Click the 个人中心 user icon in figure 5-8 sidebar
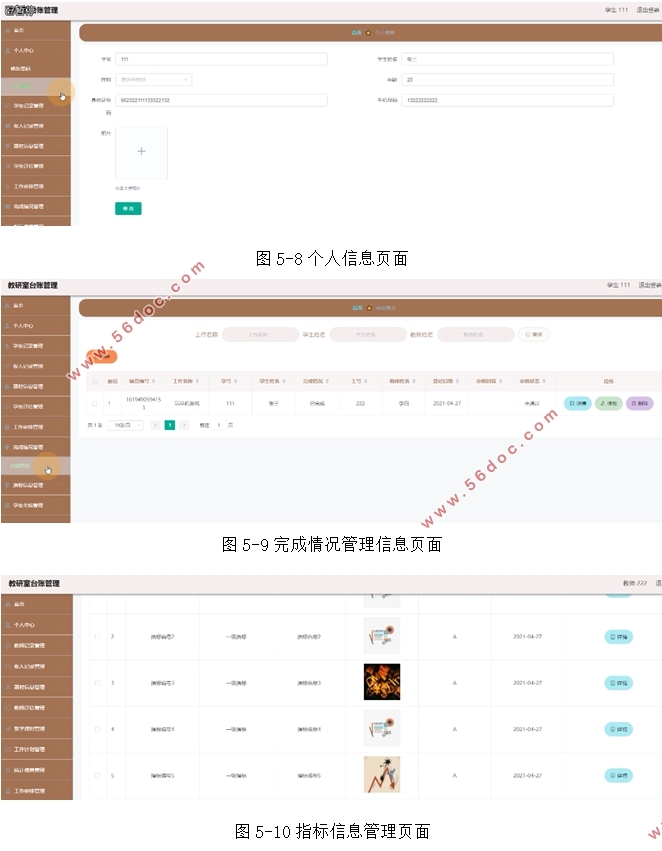This screenshot has width=662, height=851. coord(8,50)
